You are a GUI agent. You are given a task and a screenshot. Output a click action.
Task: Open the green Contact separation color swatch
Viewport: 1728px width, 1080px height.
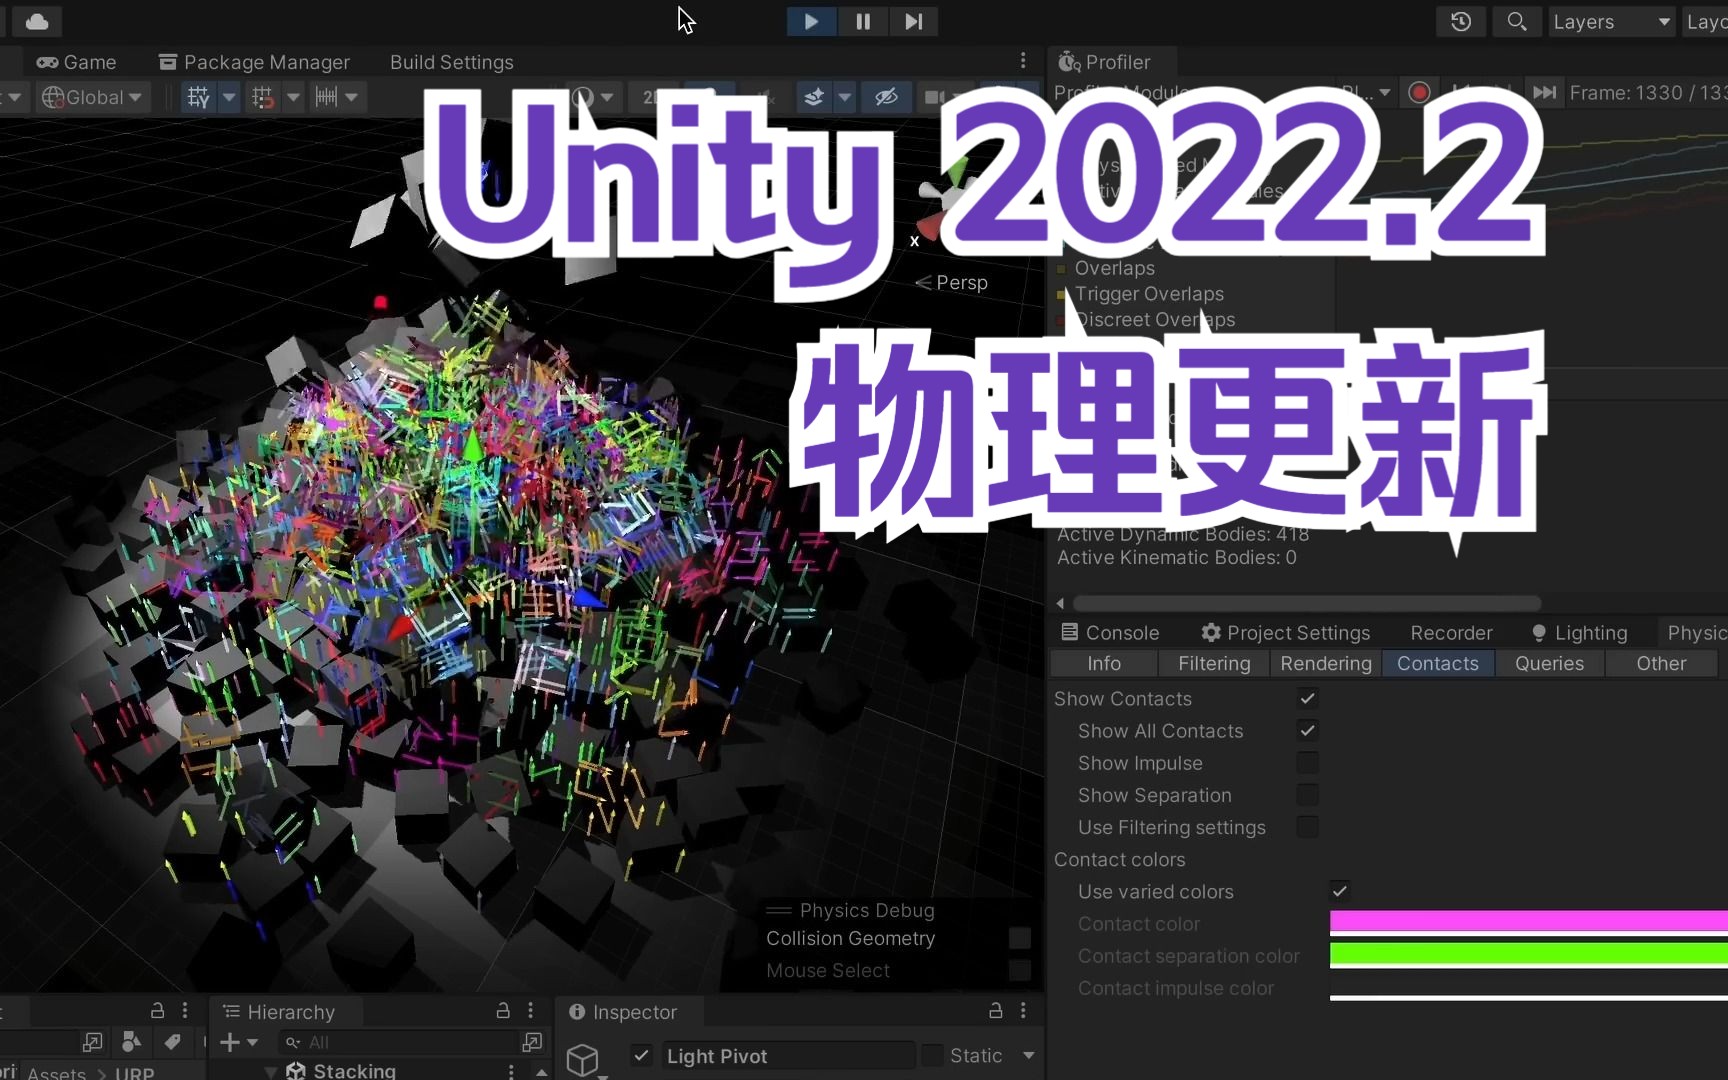point(1529,955)
